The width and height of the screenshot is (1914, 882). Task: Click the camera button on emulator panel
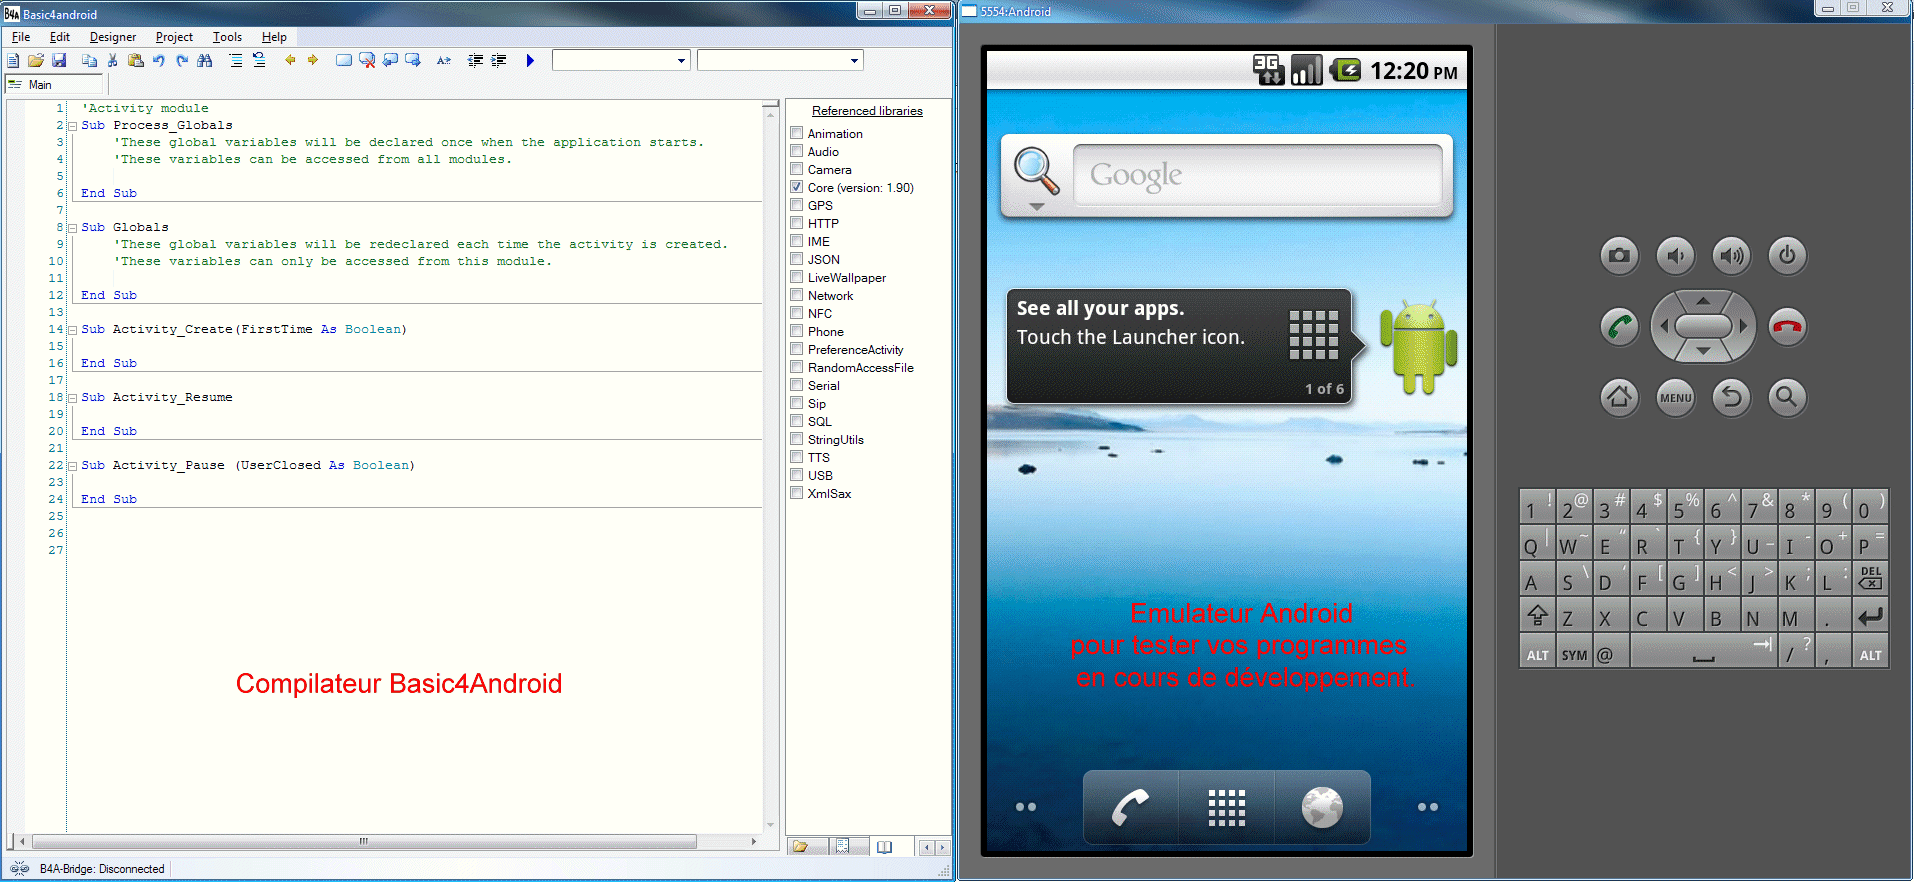coord(1619,256)
